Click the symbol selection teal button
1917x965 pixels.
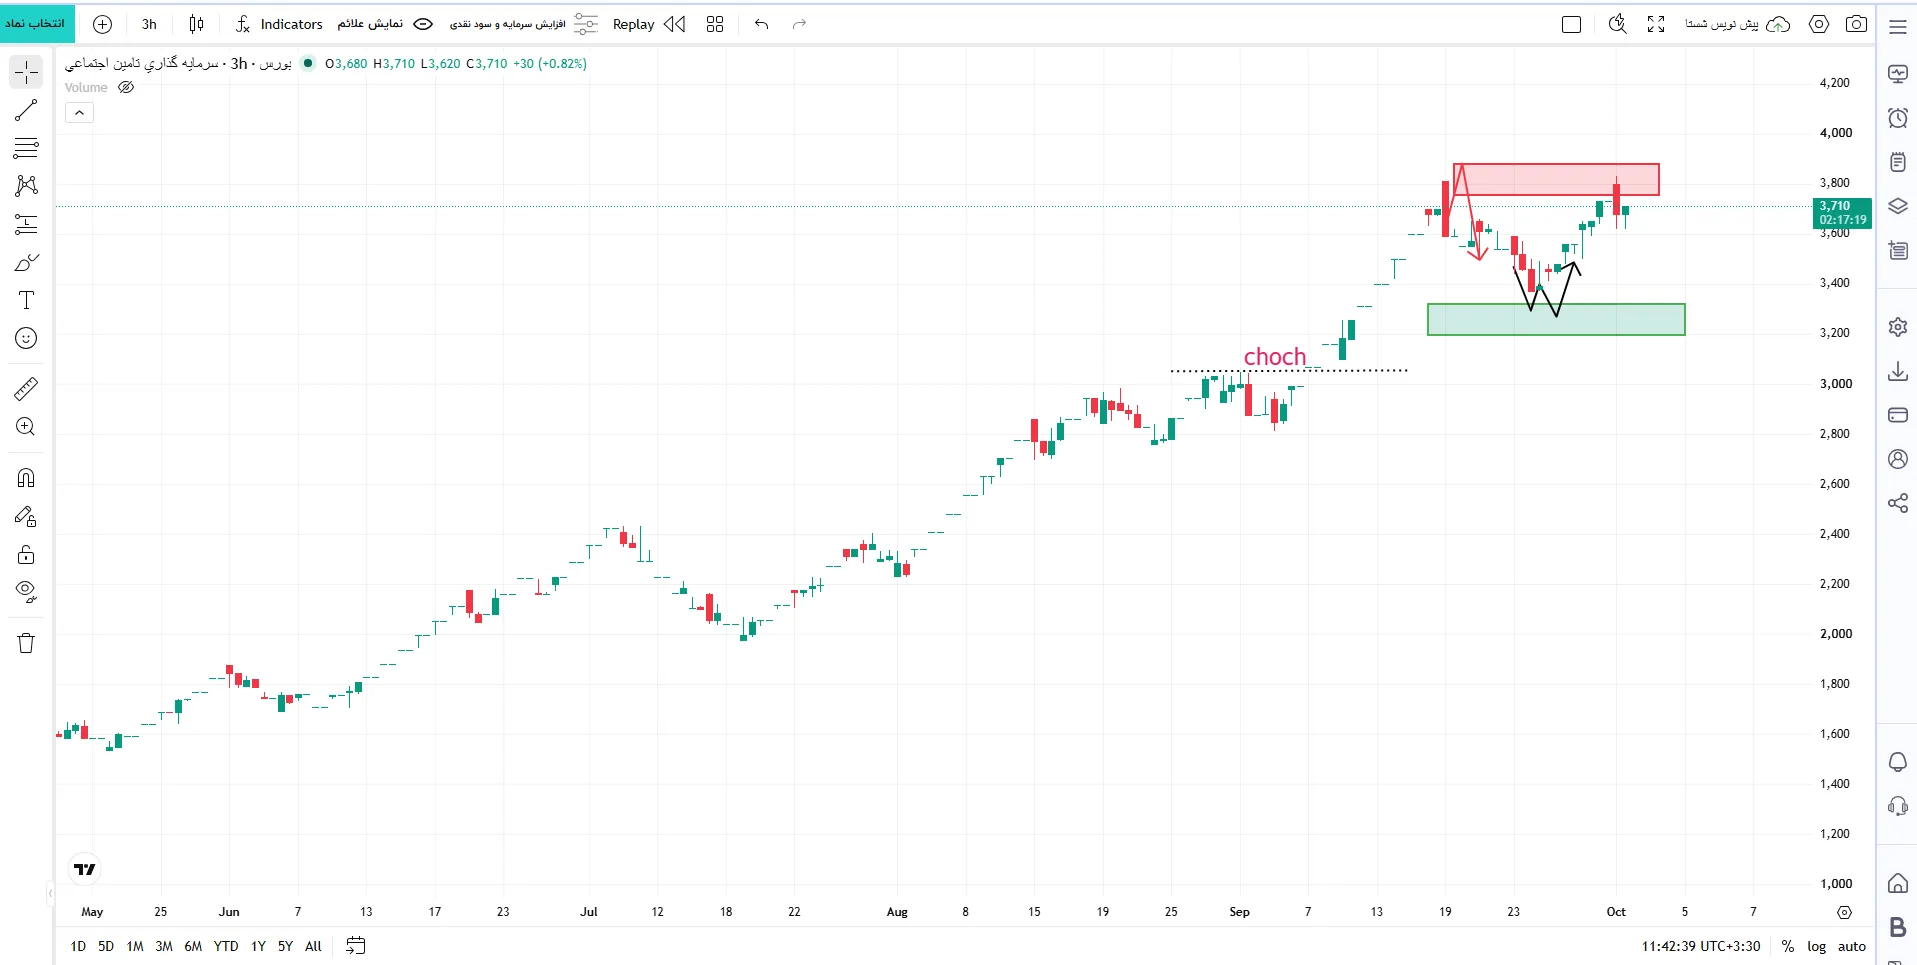tap(36, 23)
